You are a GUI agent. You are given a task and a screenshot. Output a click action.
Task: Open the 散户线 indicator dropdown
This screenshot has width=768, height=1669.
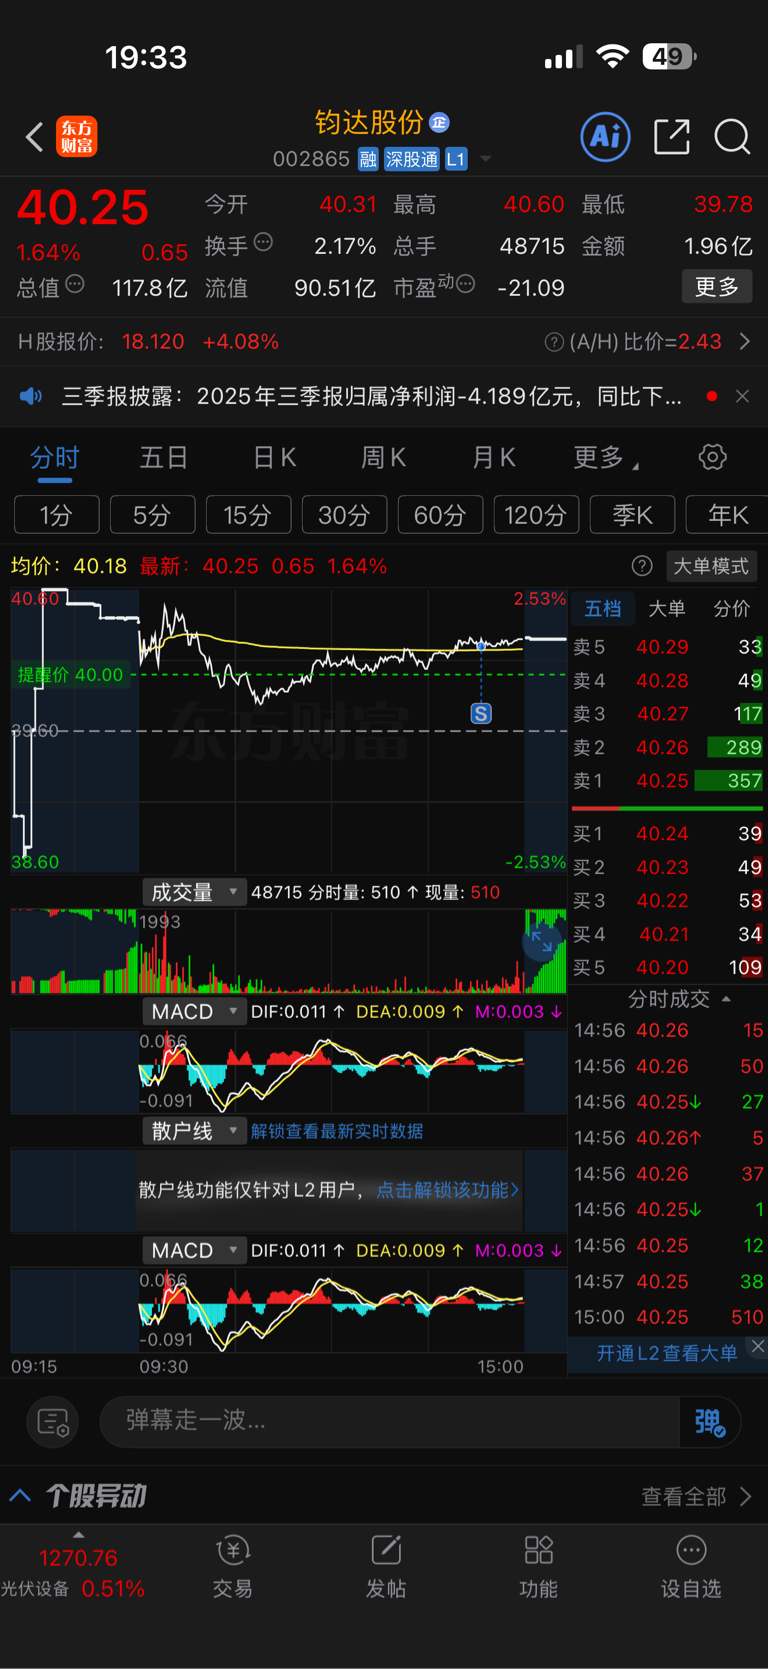coord(194,1131)
